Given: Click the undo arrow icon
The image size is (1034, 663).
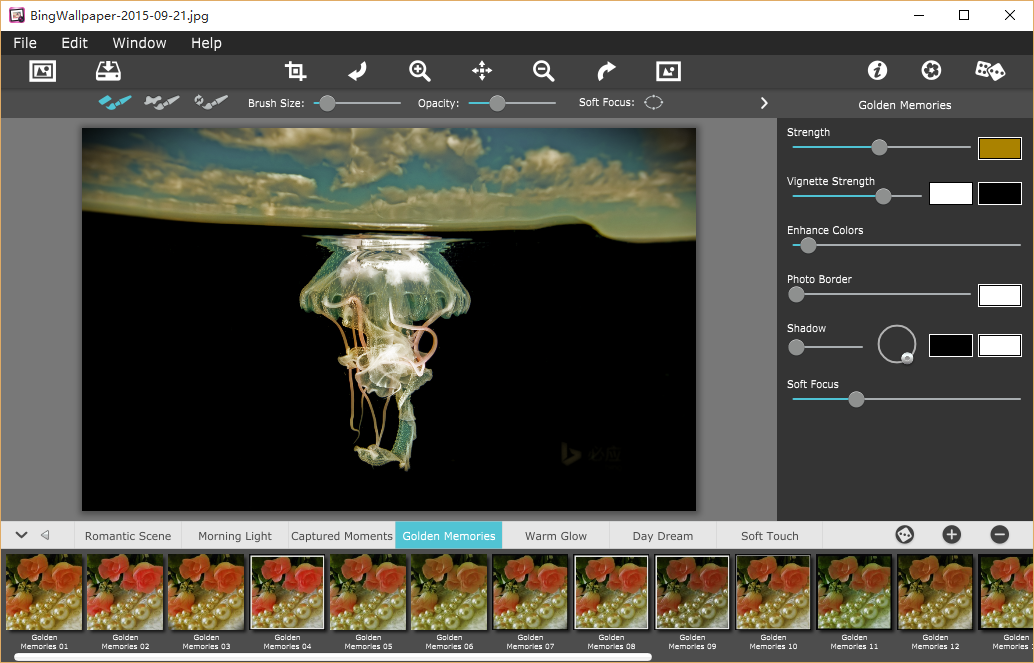Looking at the screenshot, I should coord(357,71).
